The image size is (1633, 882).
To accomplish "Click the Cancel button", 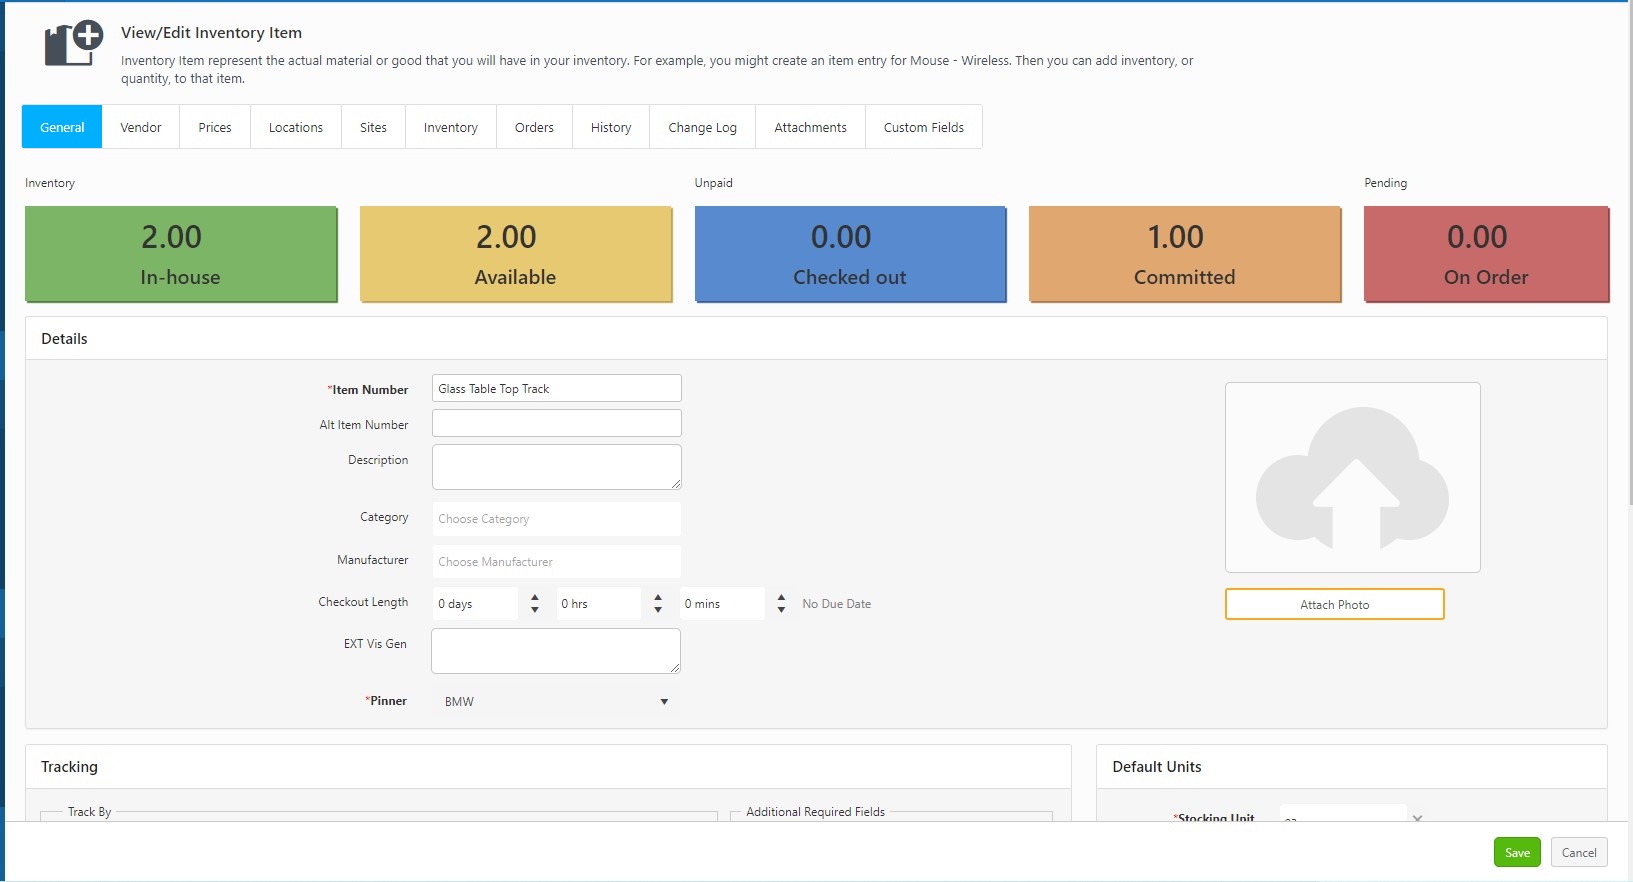I will [x=1579, y=853].
